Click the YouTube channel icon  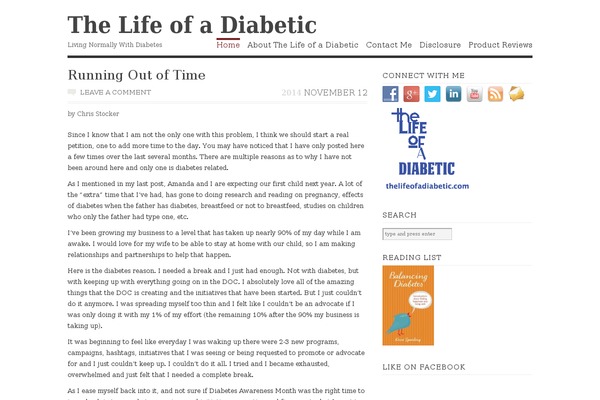[x=475, y=94]
